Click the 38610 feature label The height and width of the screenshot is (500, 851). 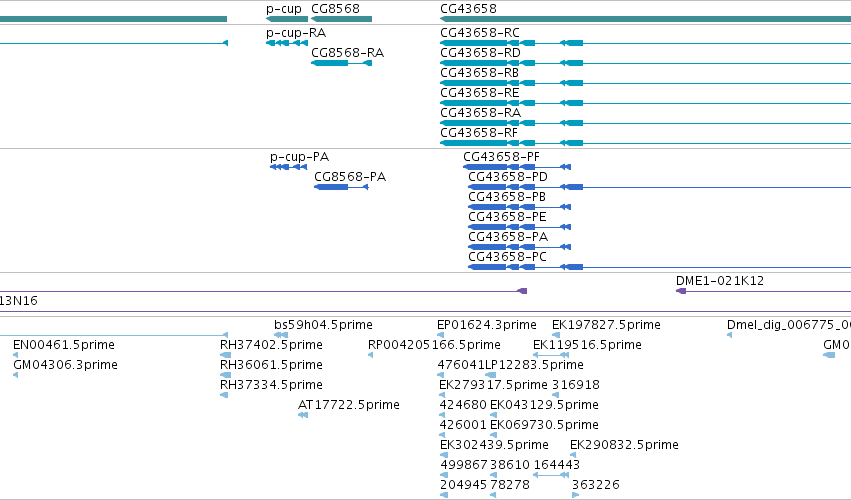click(510, 466)
